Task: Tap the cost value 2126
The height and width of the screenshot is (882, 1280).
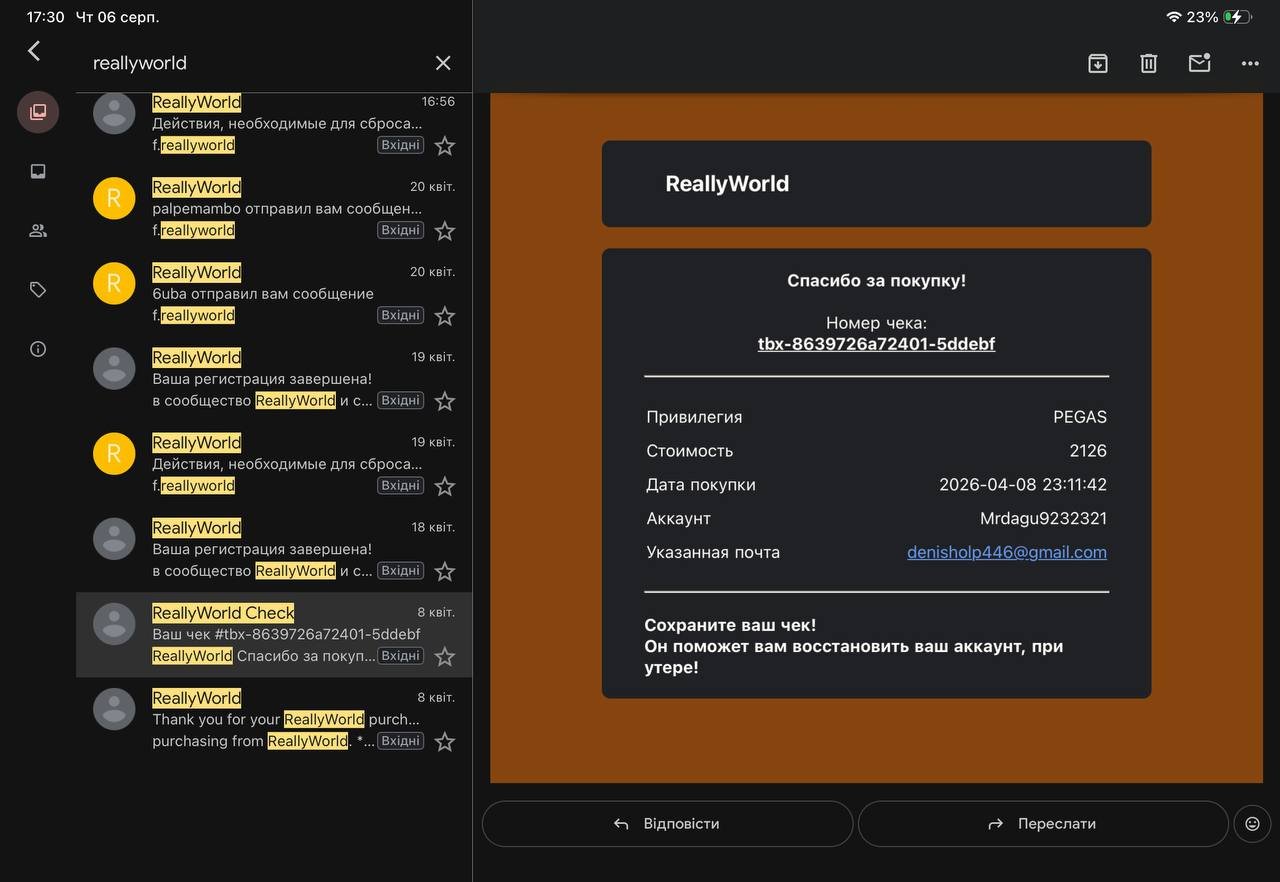Action: pyautogui.click(x=1088, y=451)
